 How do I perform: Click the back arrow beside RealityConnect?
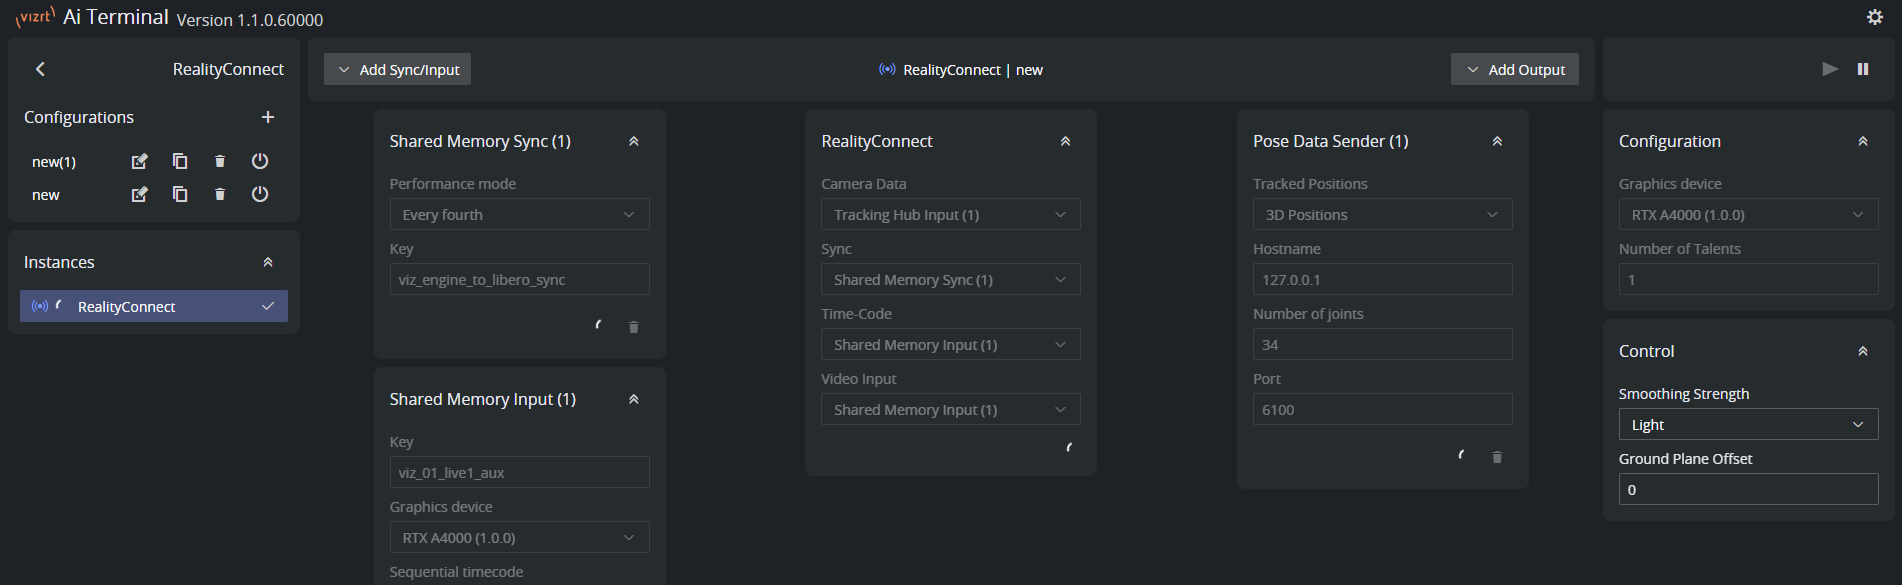pyautogui.click(x=40, y=69)
